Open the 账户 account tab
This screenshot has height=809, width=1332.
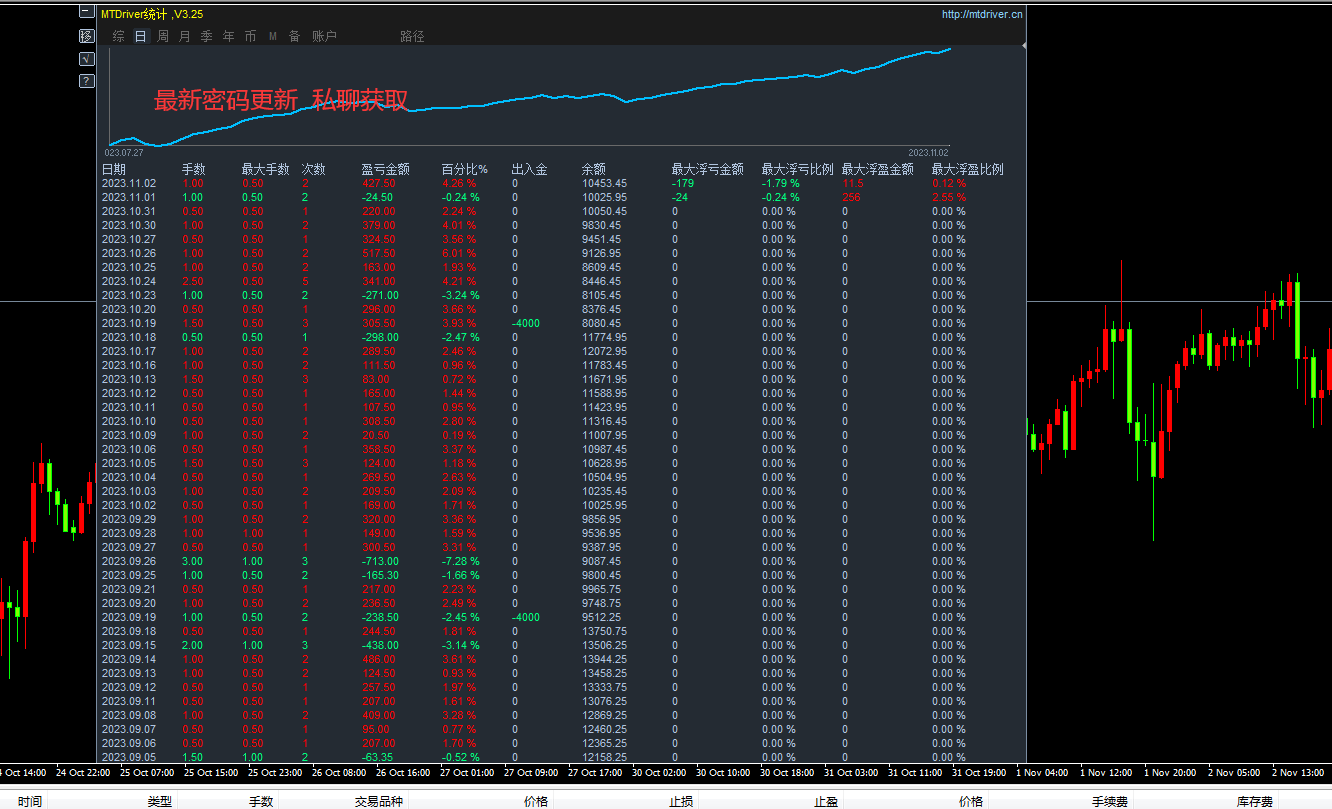coord(324,36)
